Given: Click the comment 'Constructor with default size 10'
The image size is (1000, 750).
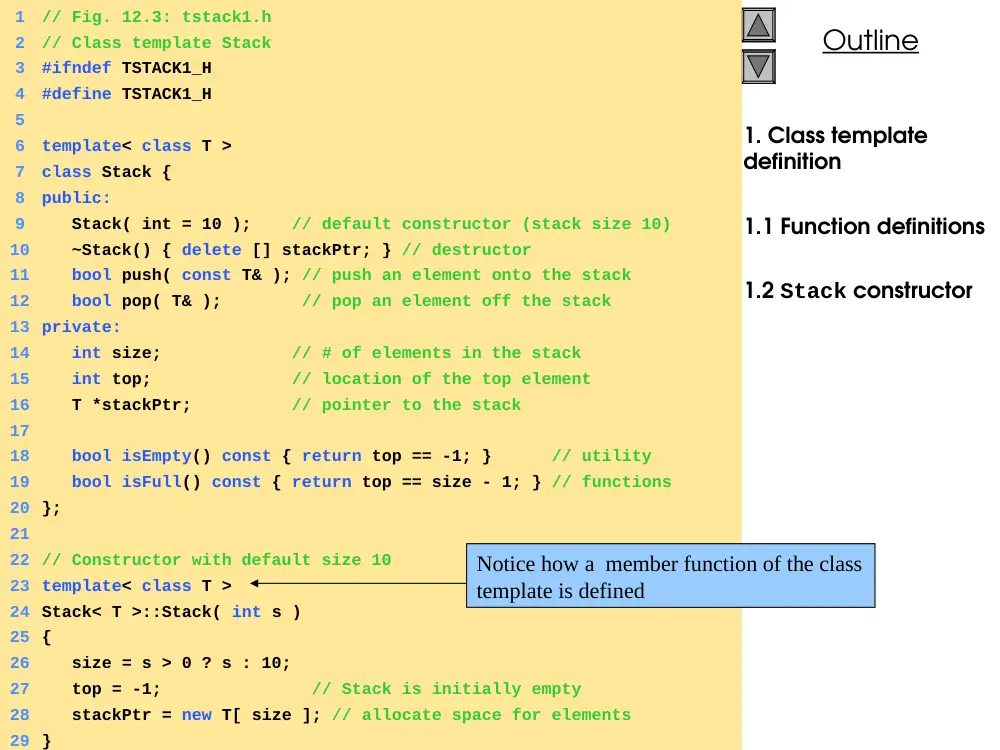Looking at the screenshot, I should point(231,559).
